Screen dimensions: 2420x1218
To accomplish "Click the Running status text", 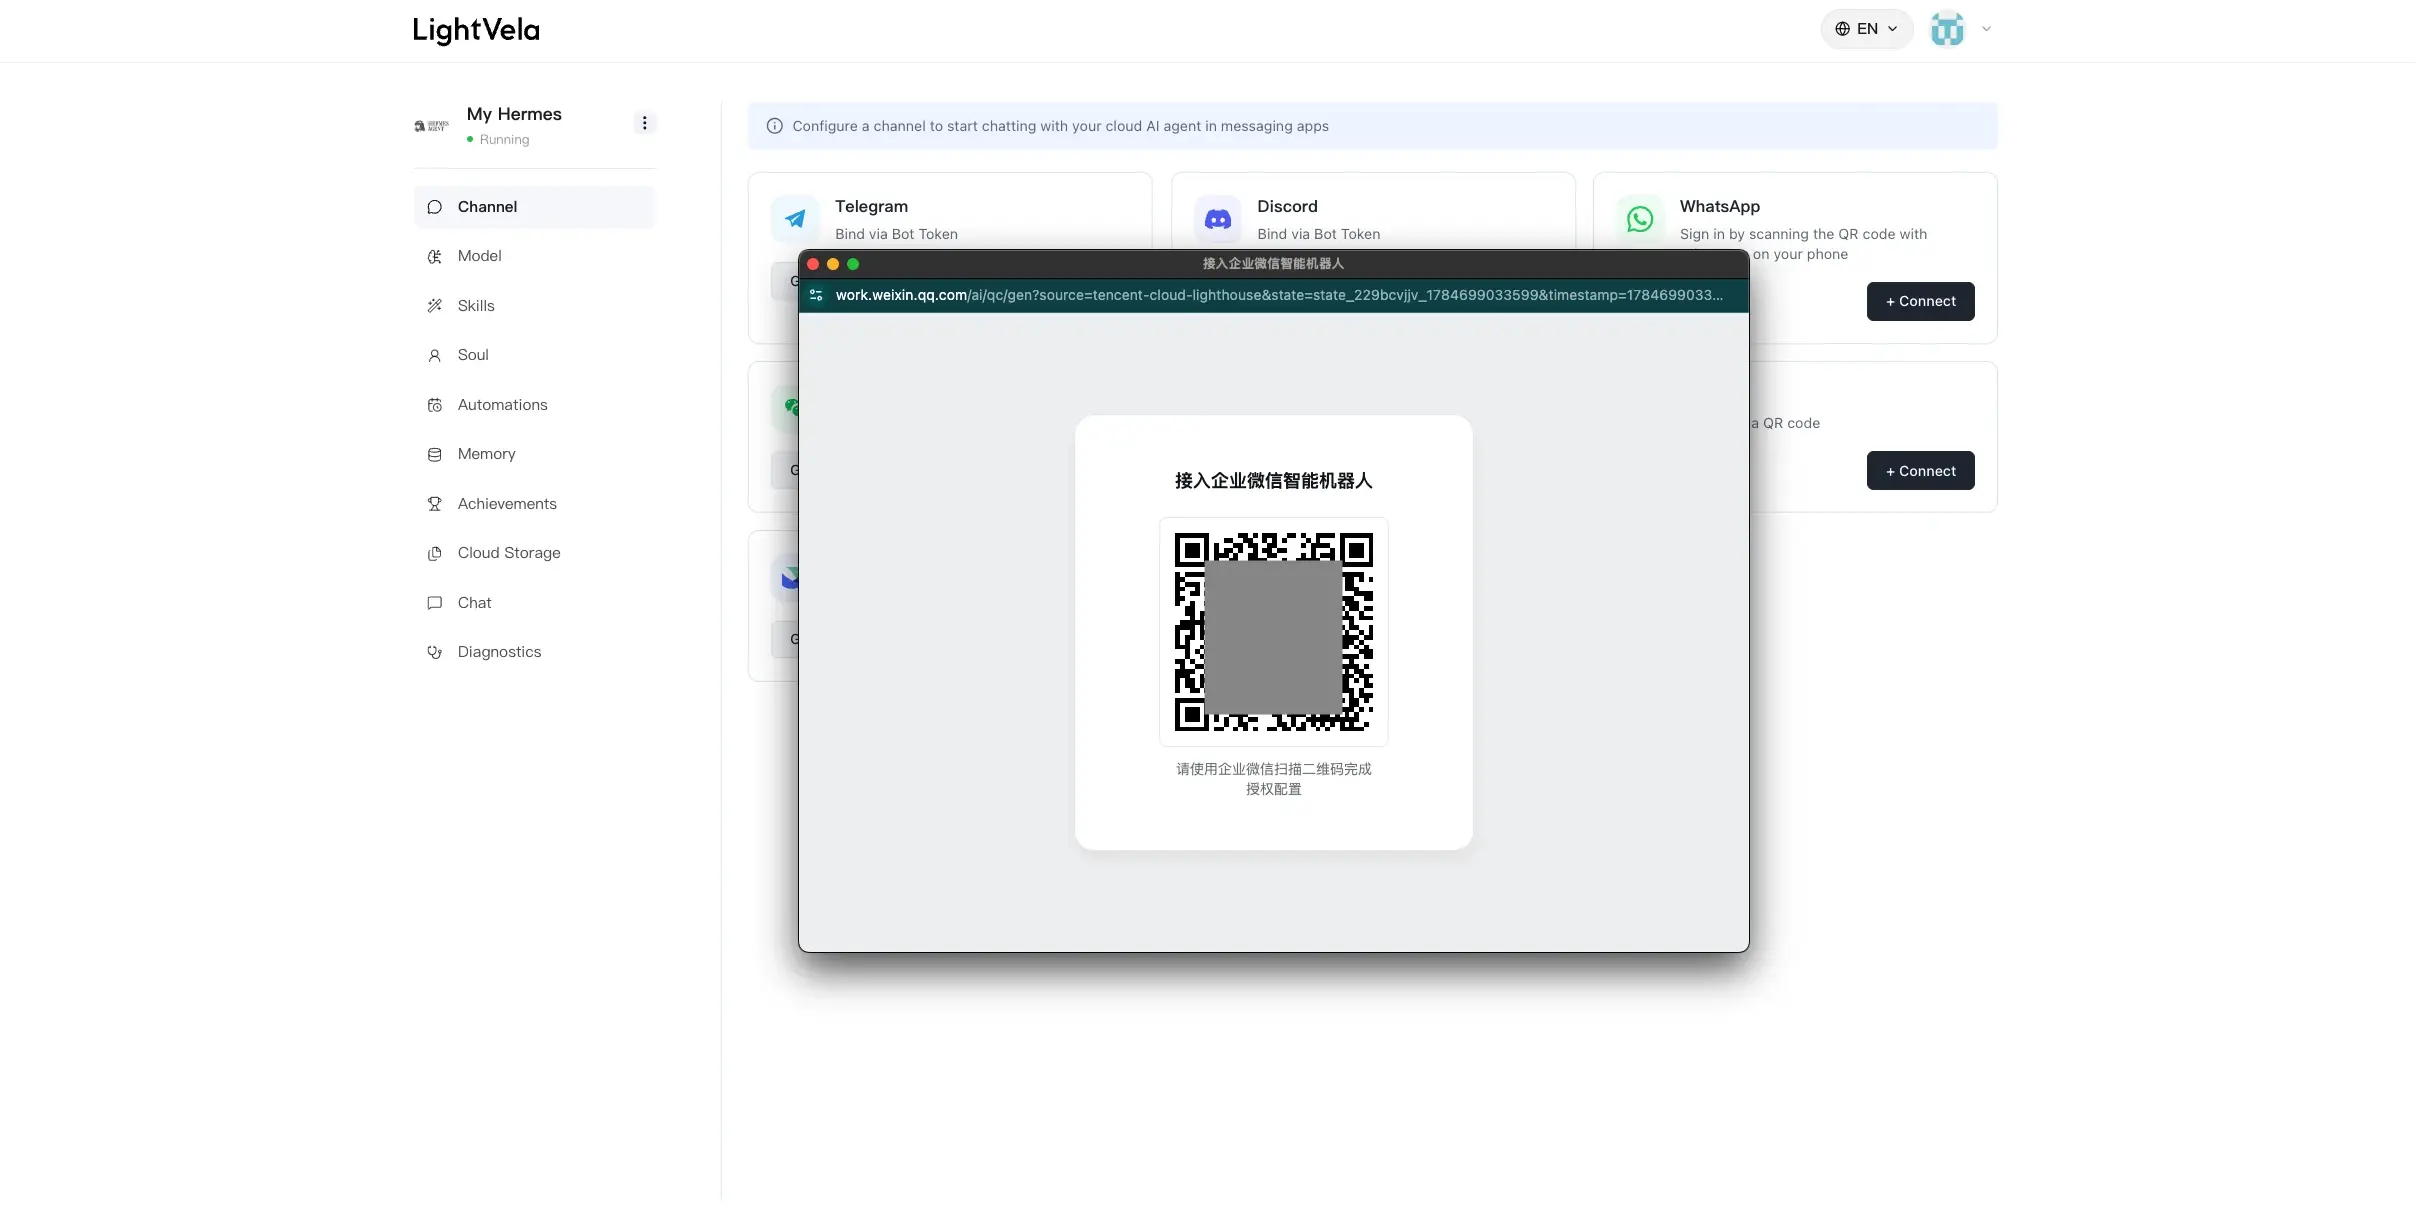I will 504,140.
